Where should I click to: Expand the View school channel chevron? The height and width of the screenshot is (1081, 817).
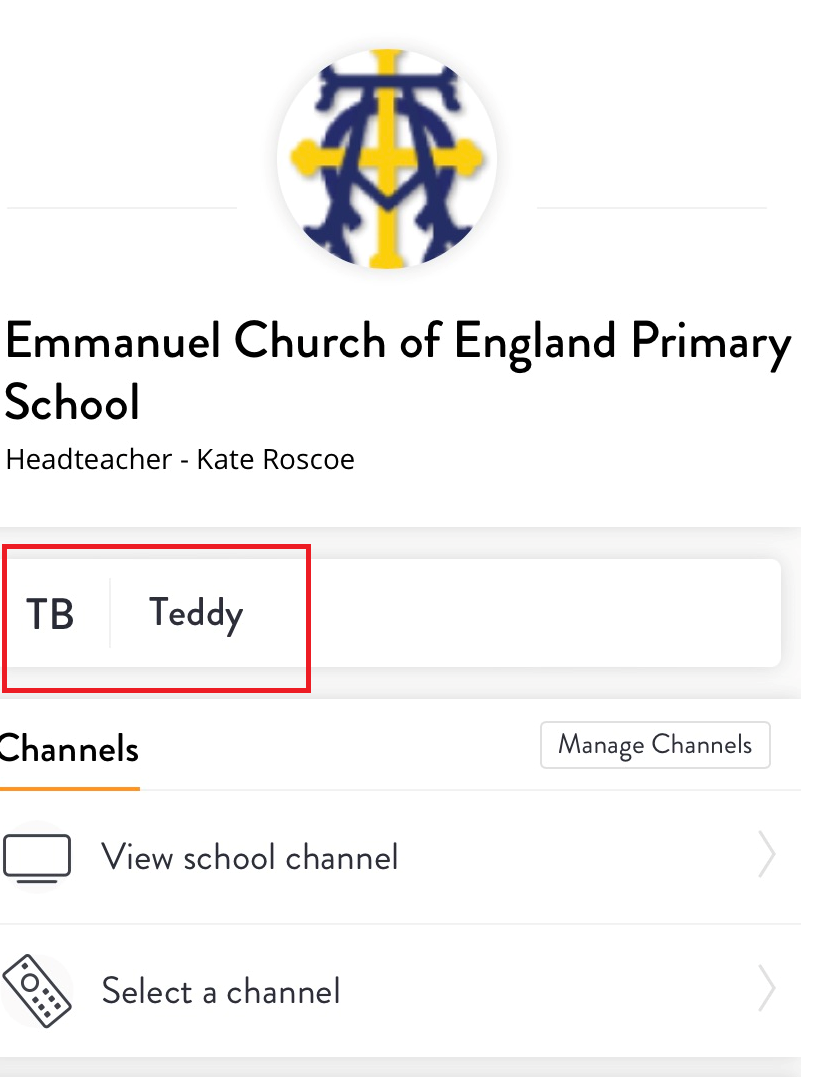pyautogui.click(x=767, y=854)
